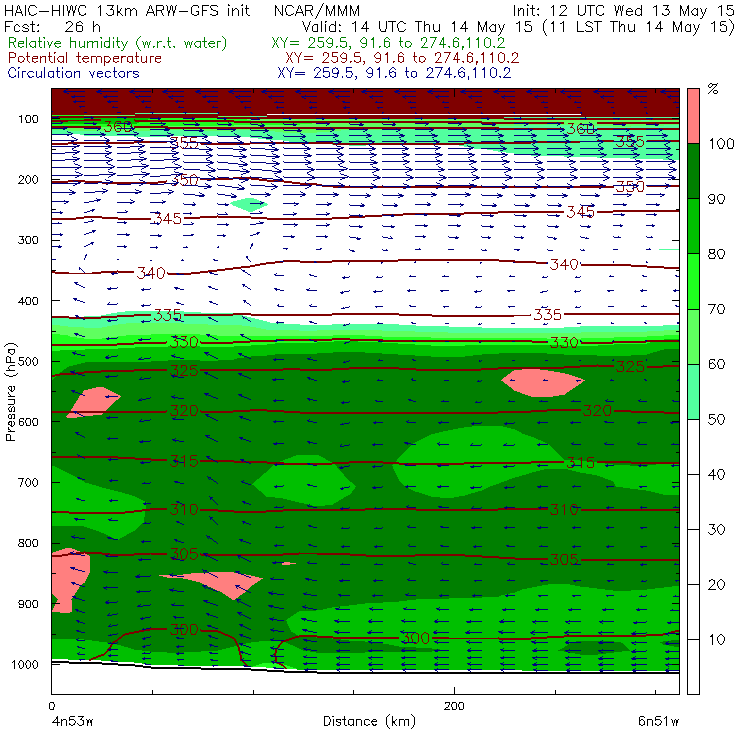The height and width of the screenshot is (740, 740).
Task: Click the pink above-100% colorbar segment
Action: (693, 116)
